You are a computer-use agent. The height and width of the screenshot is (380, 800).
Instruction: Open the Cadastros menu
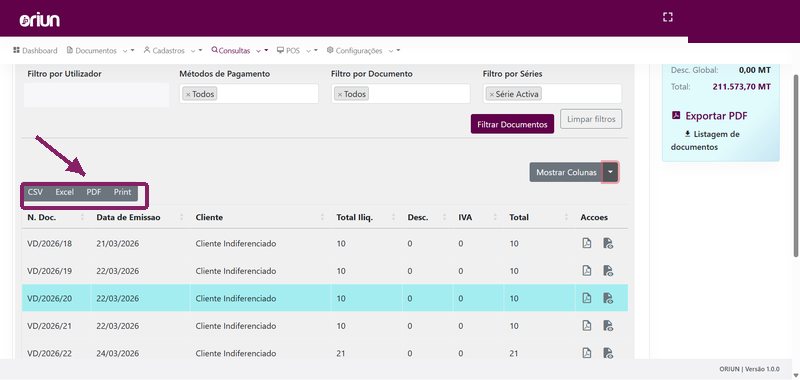coord(173,50)
